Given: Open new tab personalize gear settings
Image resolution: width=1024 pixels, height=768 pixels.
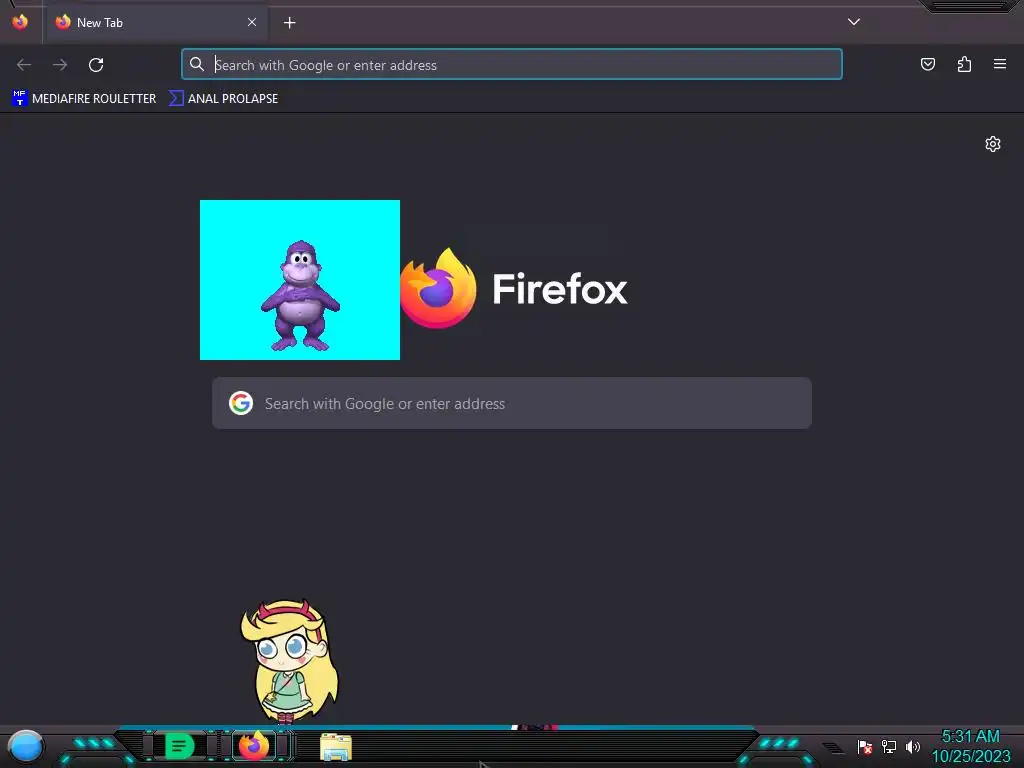Looking at the screenshot, I should coord(993,144).
